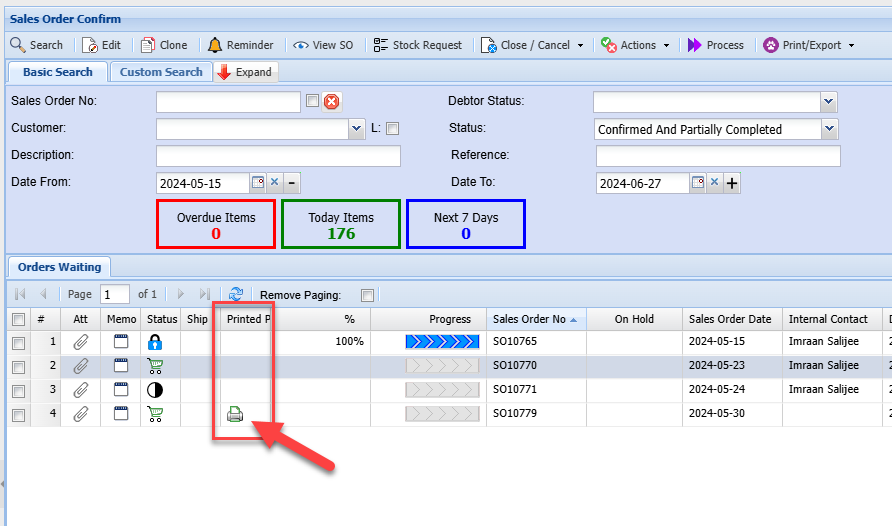Viewport: 892px width, 526px height.
Task: Click the printer icon in row 4
Action: (x=235, y=414)
